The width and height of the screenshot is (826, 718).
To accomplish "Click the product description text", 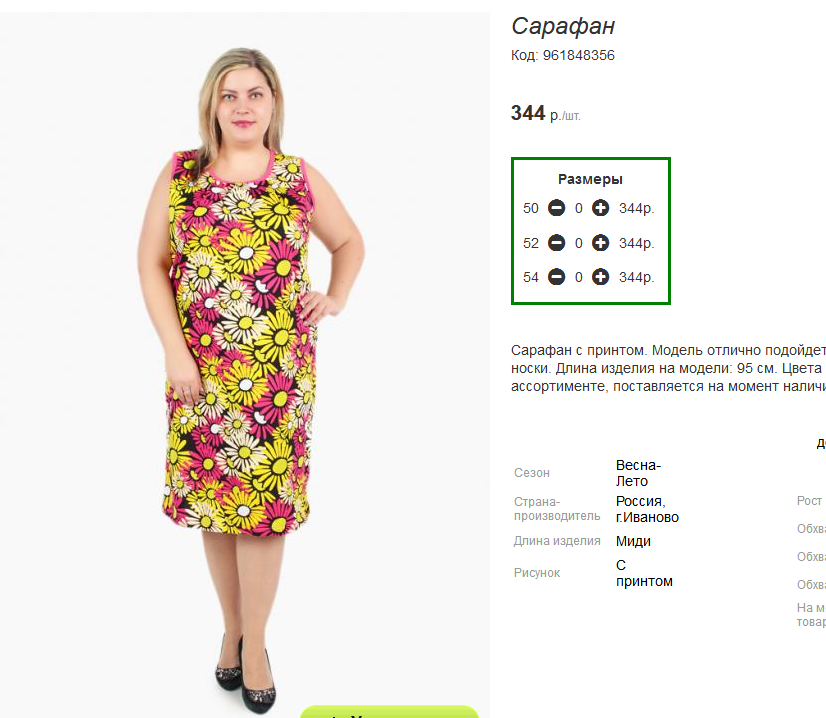I will (x=668, y=368).
